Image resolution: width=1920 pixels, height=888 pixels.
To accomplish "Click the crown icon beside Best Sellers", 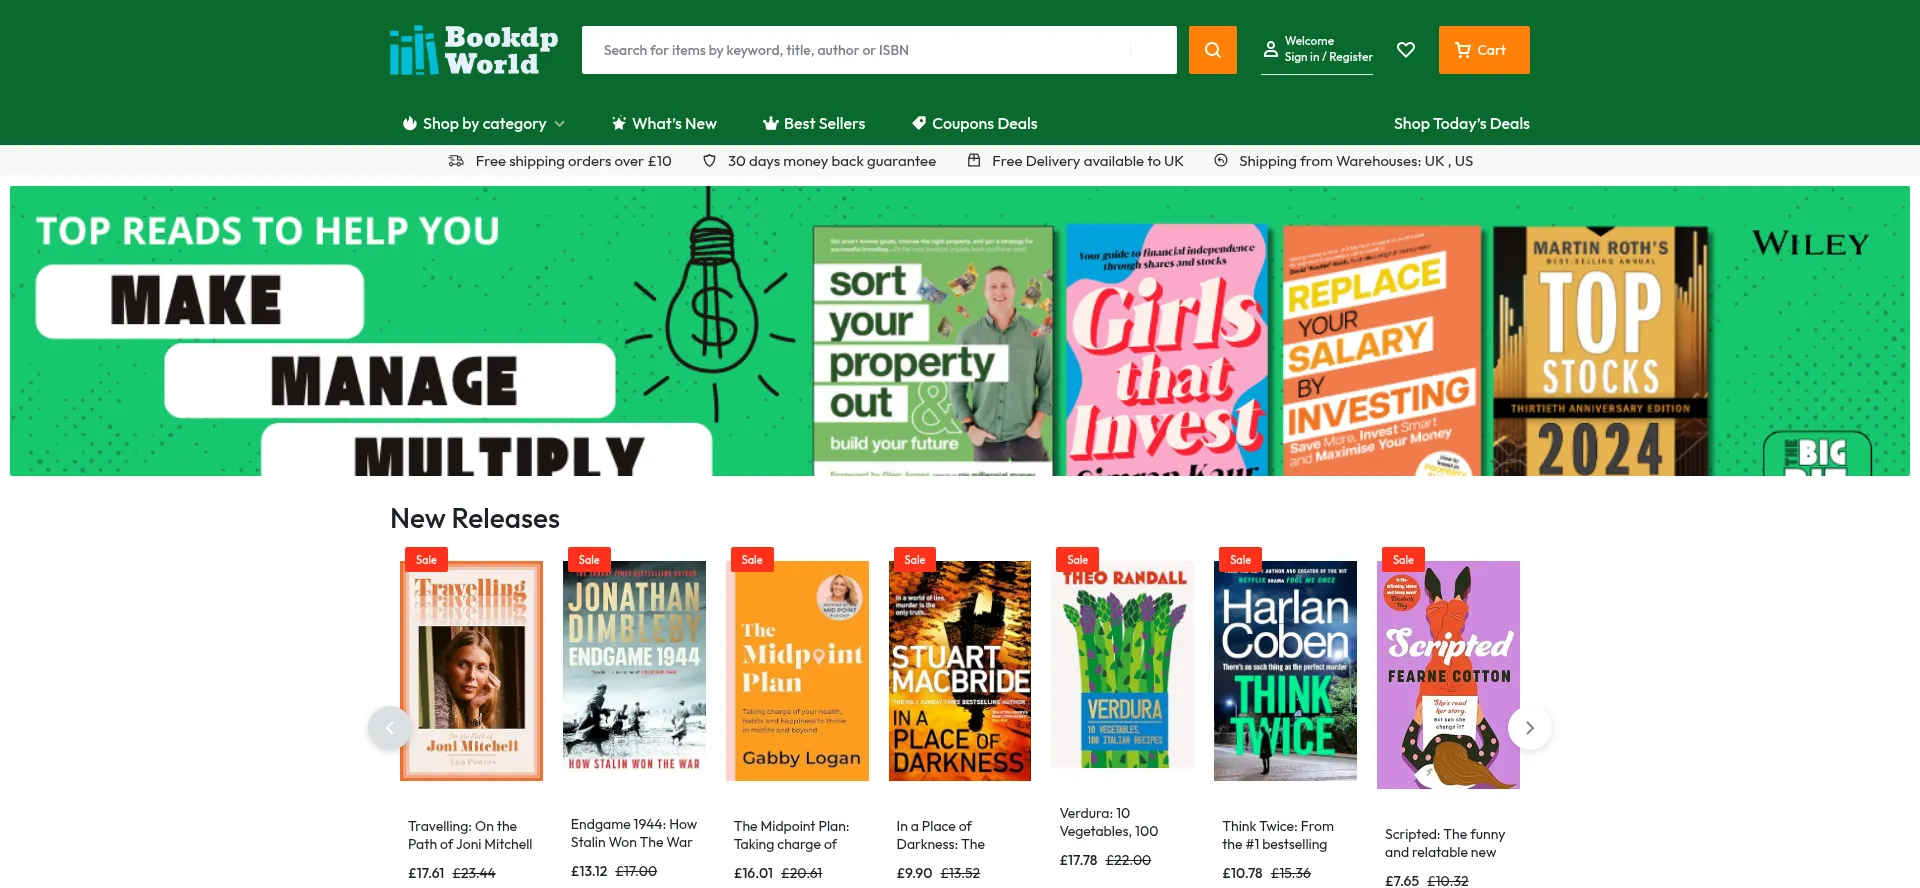I will click(x=770, y=124).
